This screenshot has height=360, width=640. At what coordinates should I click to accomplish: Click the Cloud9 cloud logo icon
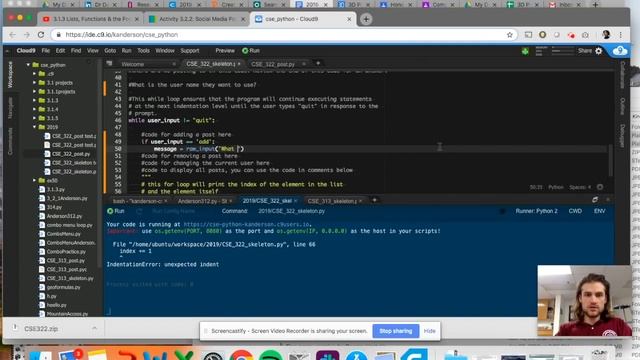[x=620, y=51]
